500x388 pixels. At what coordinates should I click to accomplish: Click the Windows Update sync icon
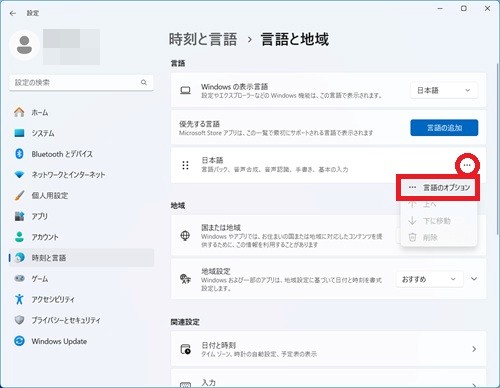coord(19,341)
